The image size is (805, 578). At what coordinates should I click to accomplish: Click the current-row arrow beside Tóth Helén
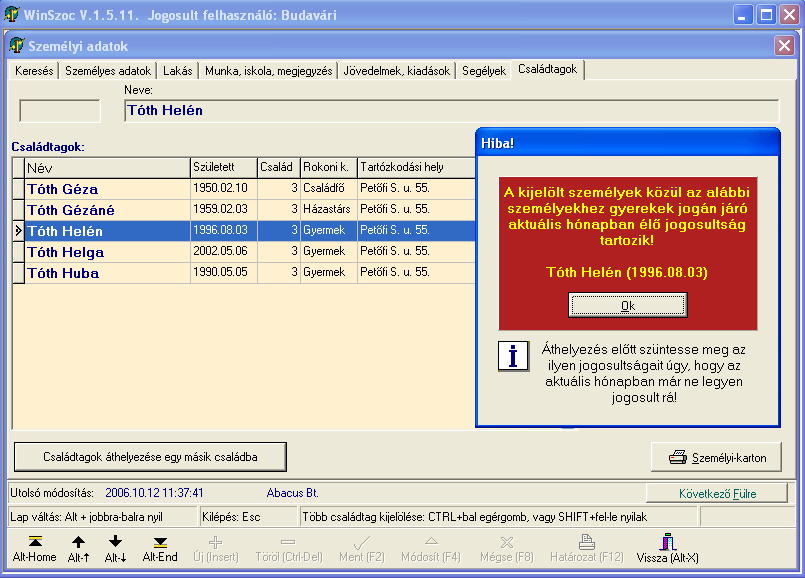pos(18,231)
